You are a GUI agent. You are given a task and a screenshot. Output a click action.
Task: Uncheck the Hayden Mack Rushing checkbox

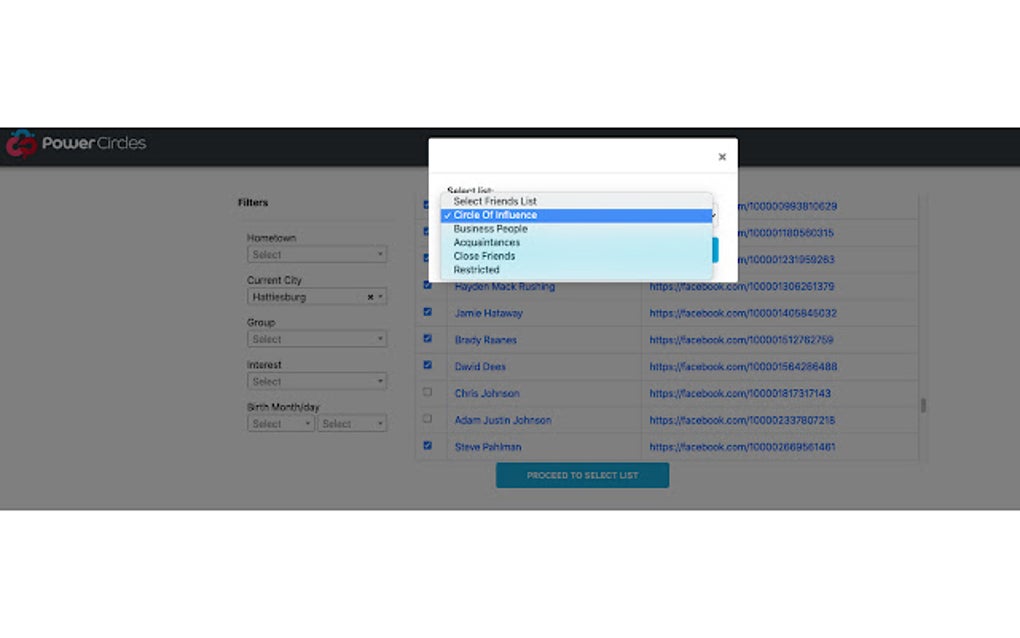click(x=427, y=285)
